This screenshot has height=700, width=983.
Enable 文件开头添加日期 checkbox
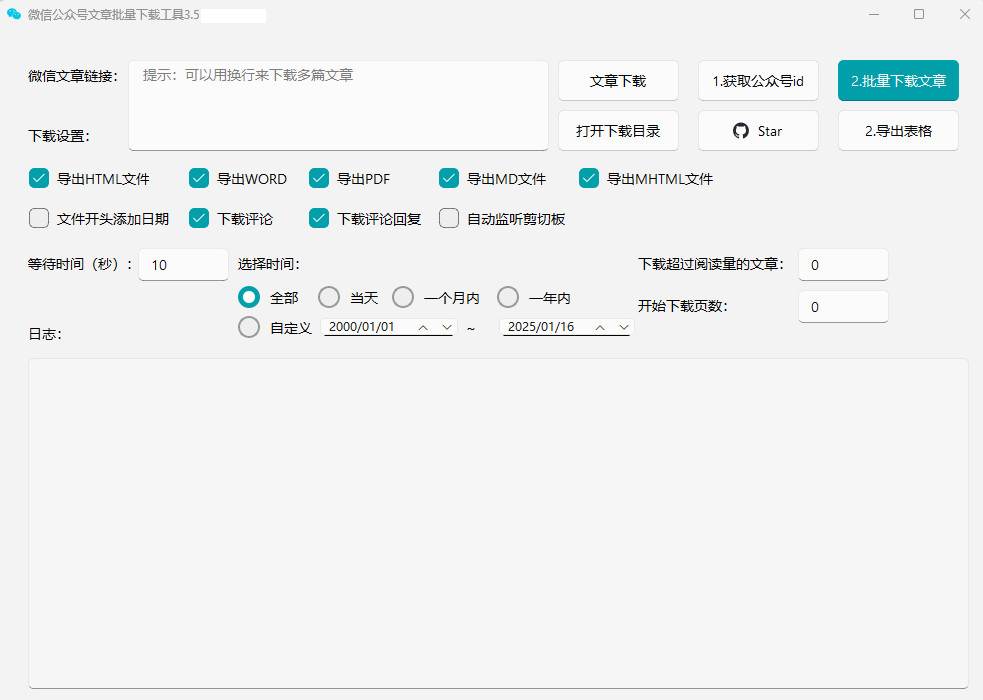(39, 218)
